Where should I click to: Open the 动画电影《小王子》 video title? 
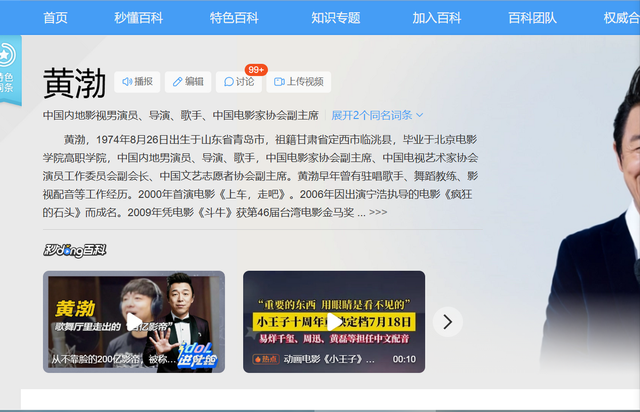(329, 359)
